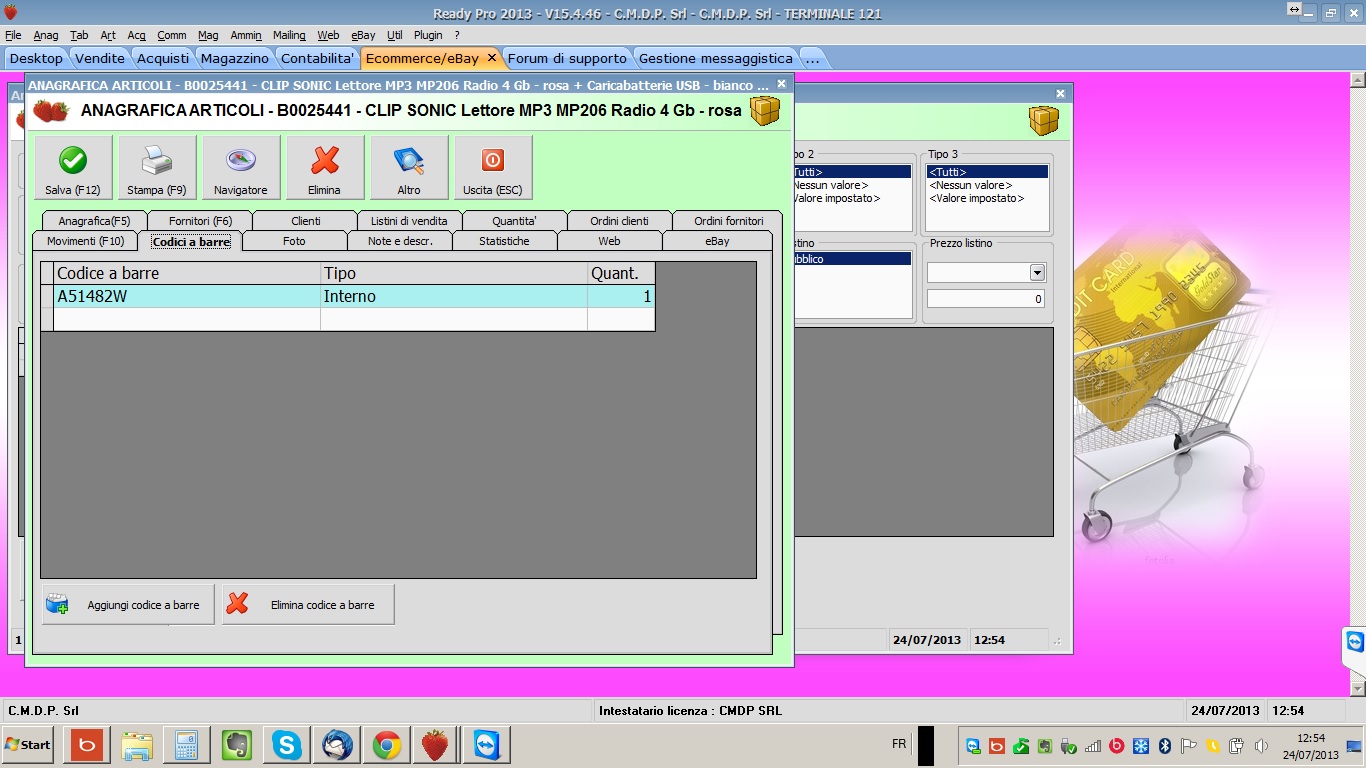Screen dimensions: 1366x768
Task: Click the strawberry icon in the article window header
Action: coord(51,110)
